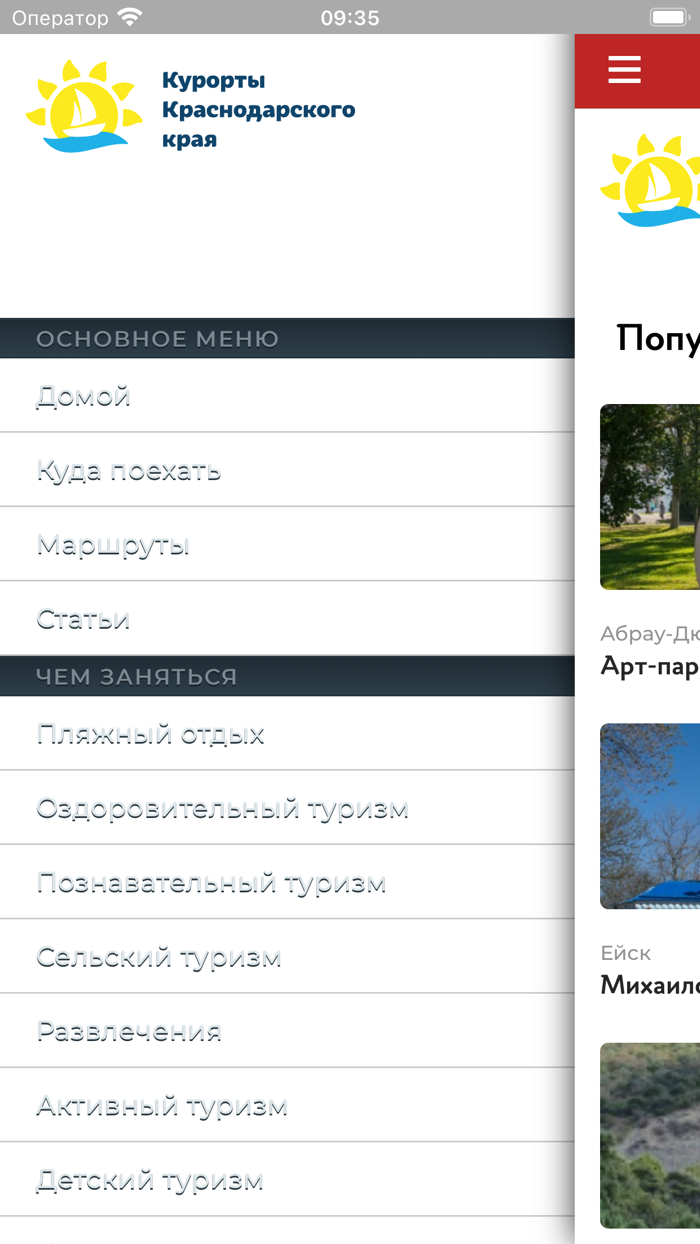Screen dimensions: 700x1244
Task: Tap the ЧЕМ ЗАНЯТЬСЯ section header
Action: tap(287, 677)
